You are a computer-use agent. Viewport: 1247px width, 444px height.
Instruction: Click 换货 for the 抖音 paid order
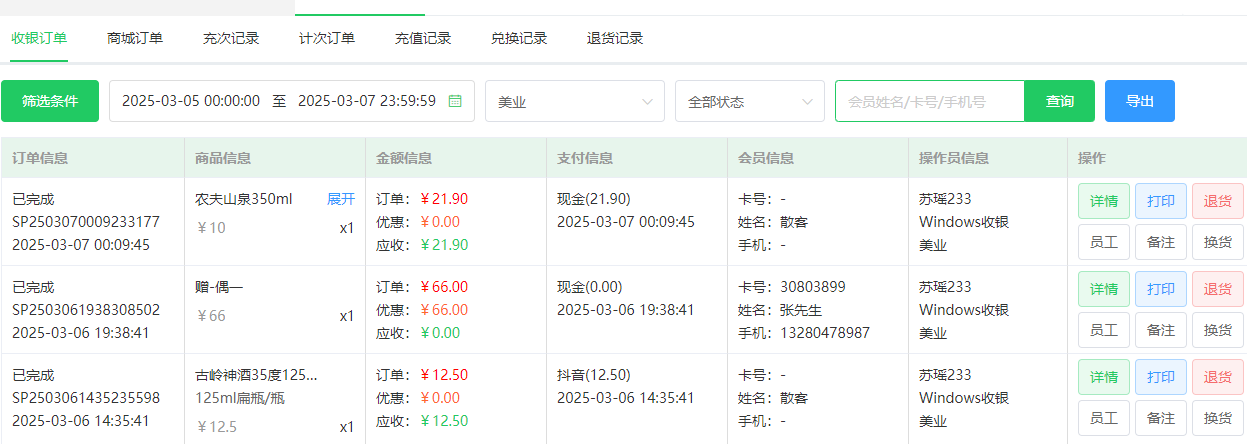pos(1218,418)
